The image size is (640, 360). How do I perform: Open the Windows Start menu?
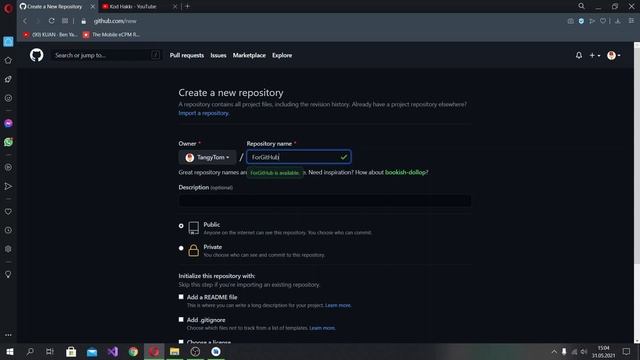coord(10,351)
